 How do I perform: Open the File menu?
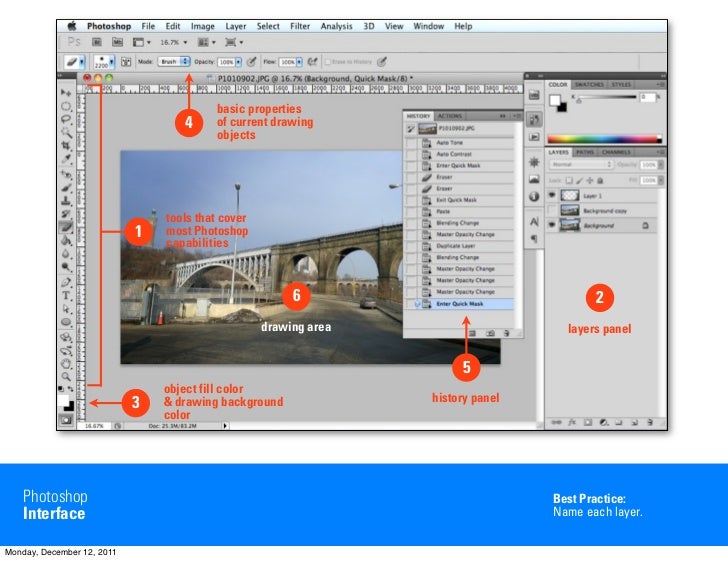point(148,26)
